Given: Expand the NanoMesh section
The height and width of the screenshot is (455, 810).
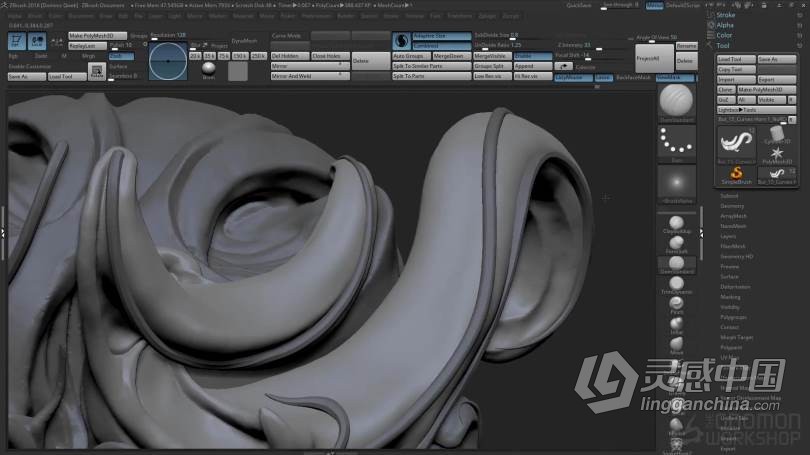Looking at the screenshot, I should 733,226.
